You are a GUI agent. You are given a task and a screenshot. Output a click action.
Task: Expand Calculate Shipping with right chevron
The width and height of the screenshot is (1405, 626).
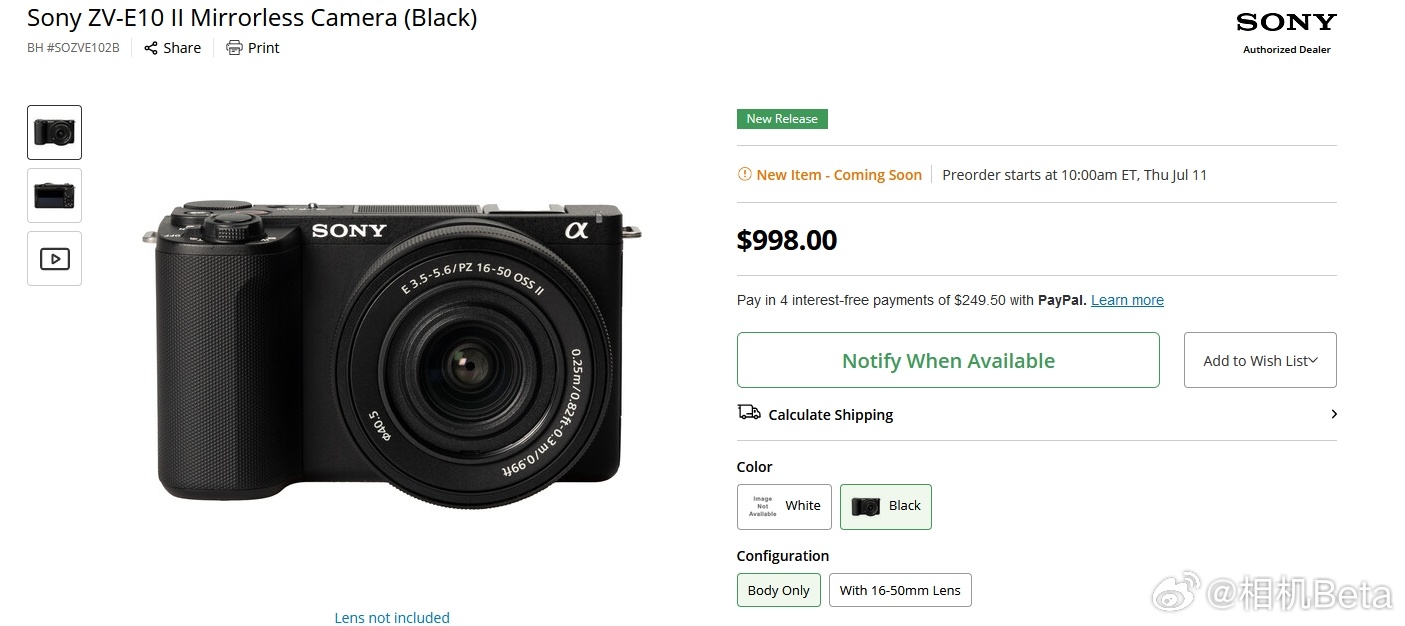coord(1334,414)
